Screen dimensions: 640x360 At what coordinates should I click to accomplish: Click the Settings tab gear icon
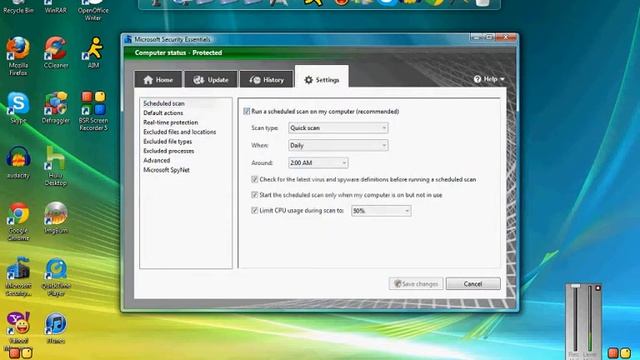click(309, 80)
